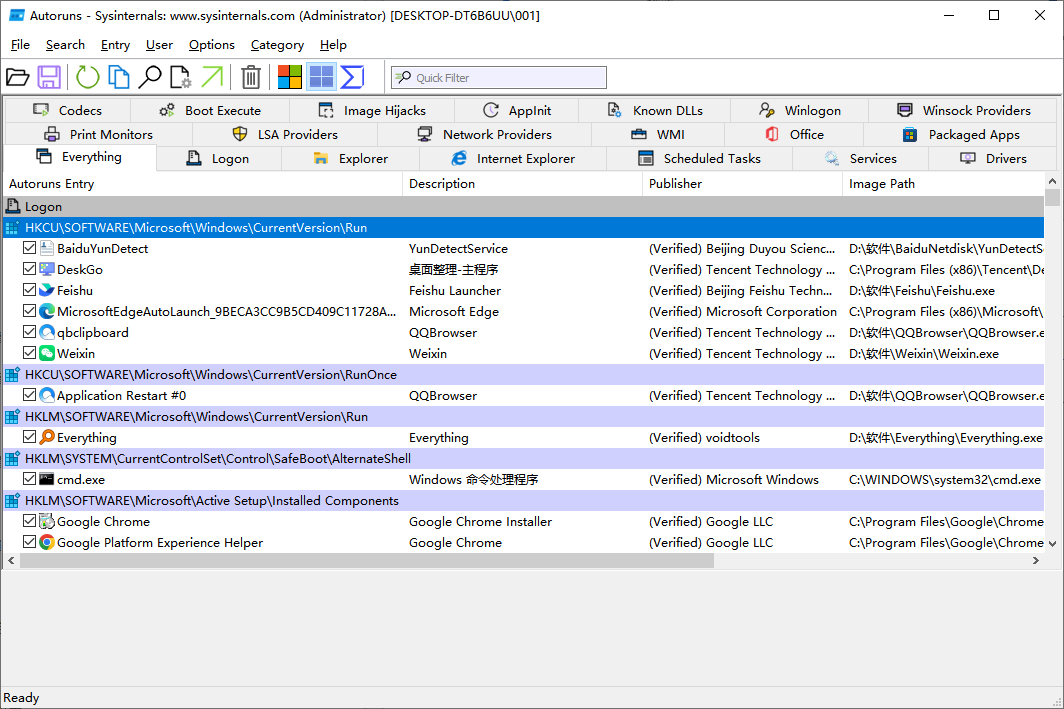Toggle the Hide Microsoft entries colored logo icon
Image resolution: width=1064 pixels, height=709 pixels.
tap(290, 77)
